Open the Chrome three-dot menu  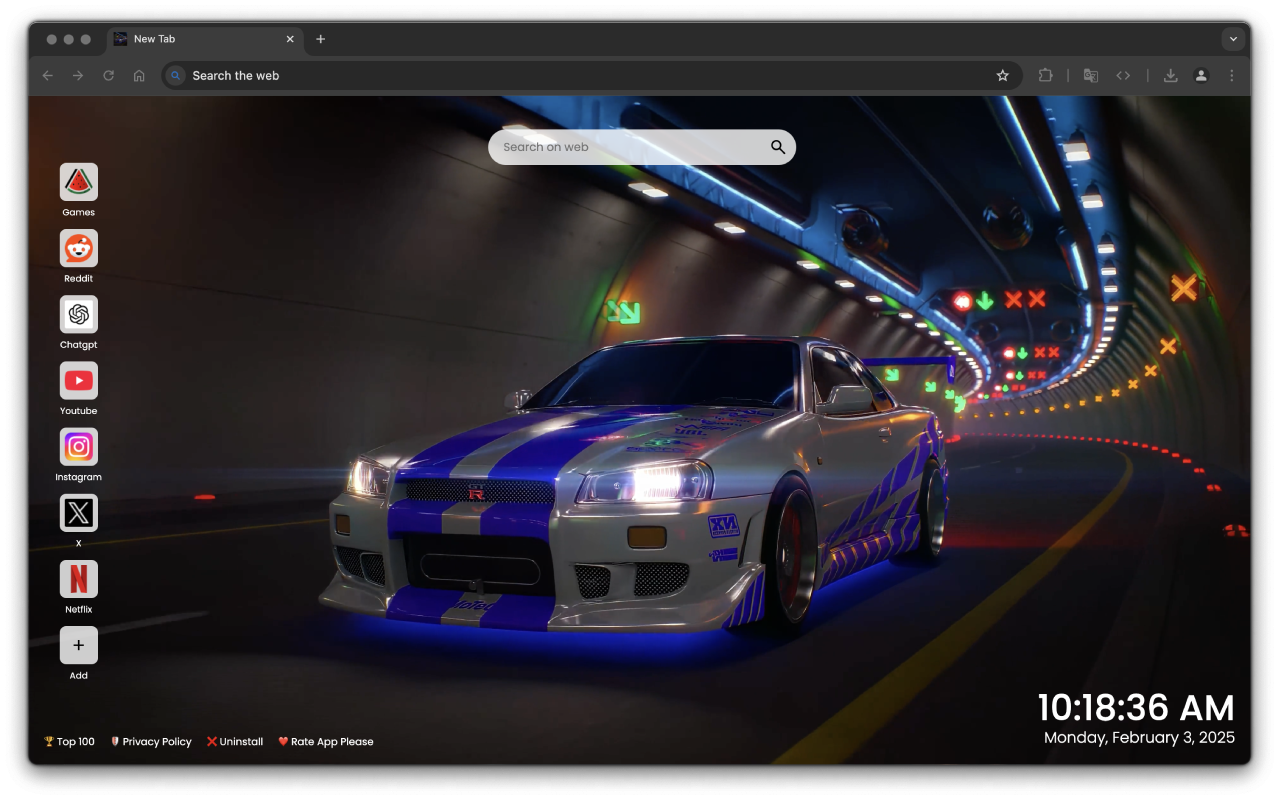pyautogui.click(x=1231, y=75)
